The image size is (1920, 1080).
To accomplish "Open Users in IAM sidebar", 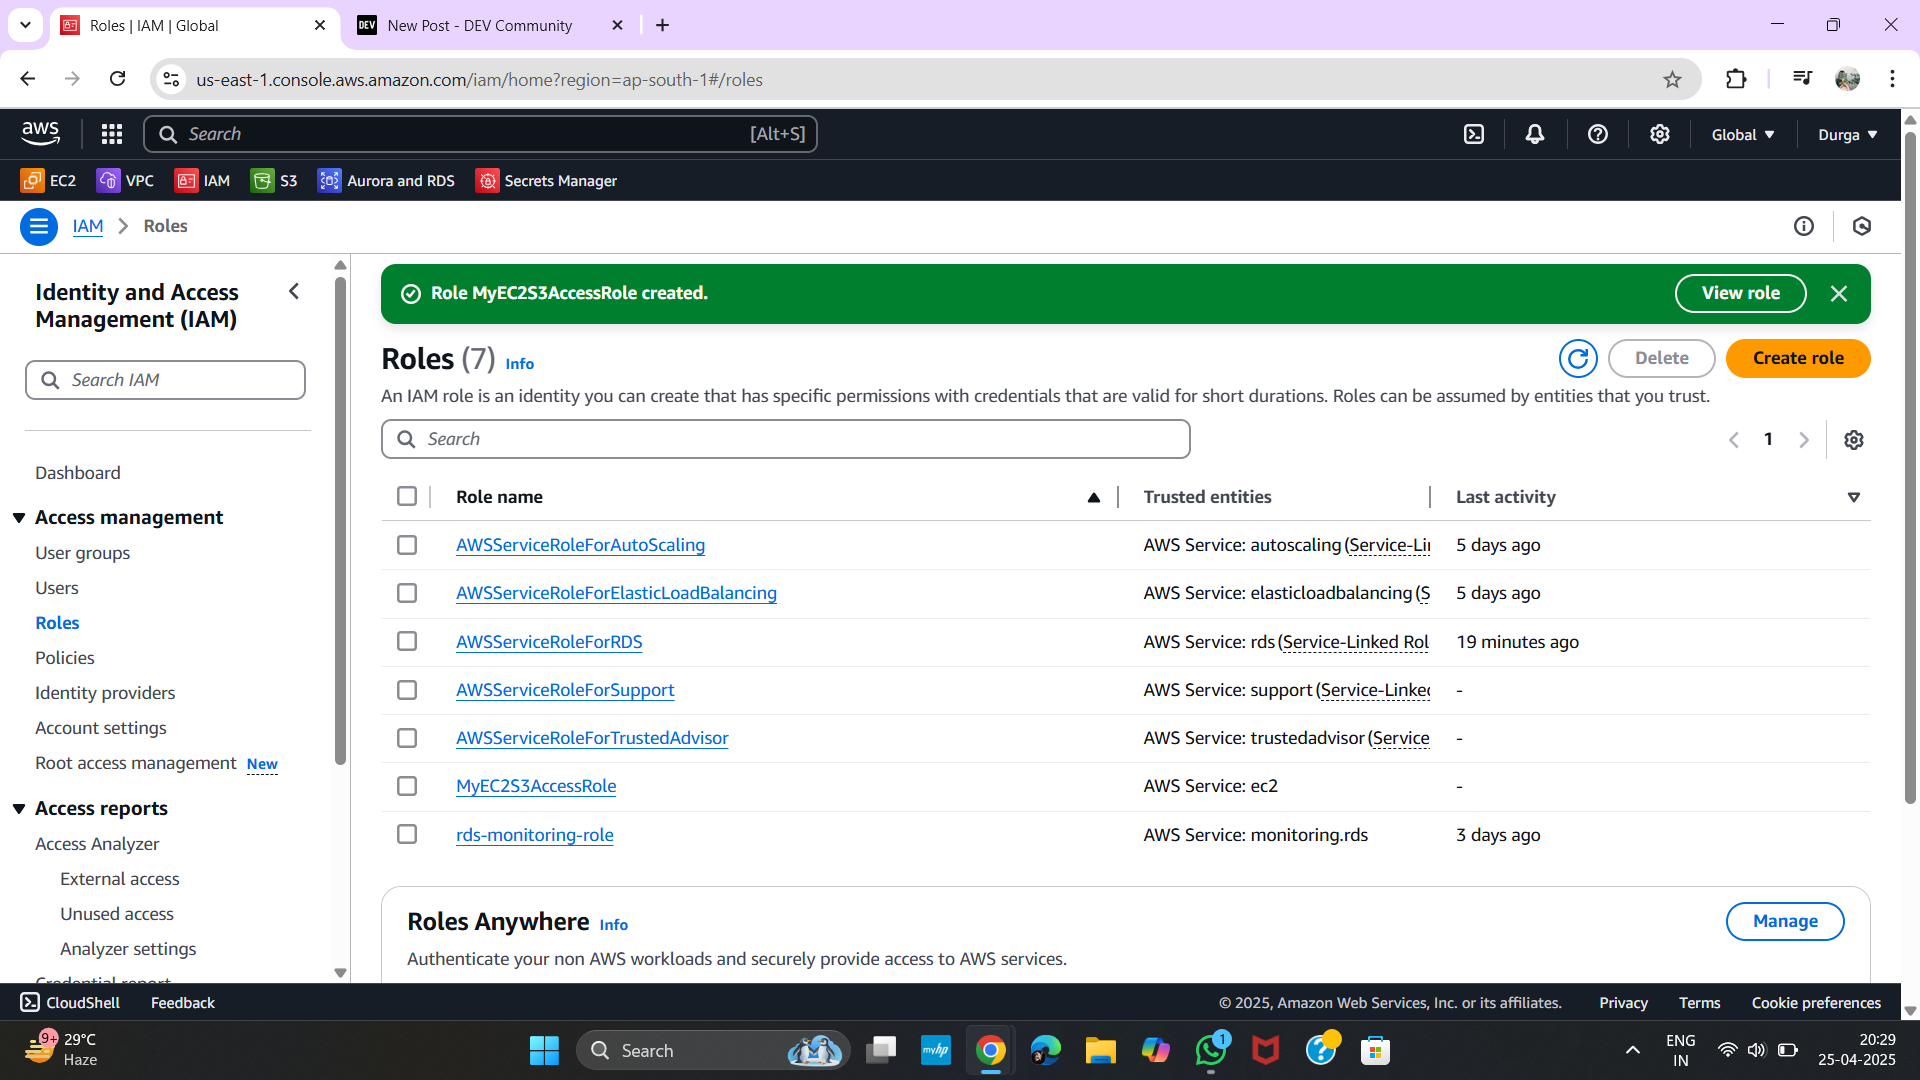I will tap(57, 588).
